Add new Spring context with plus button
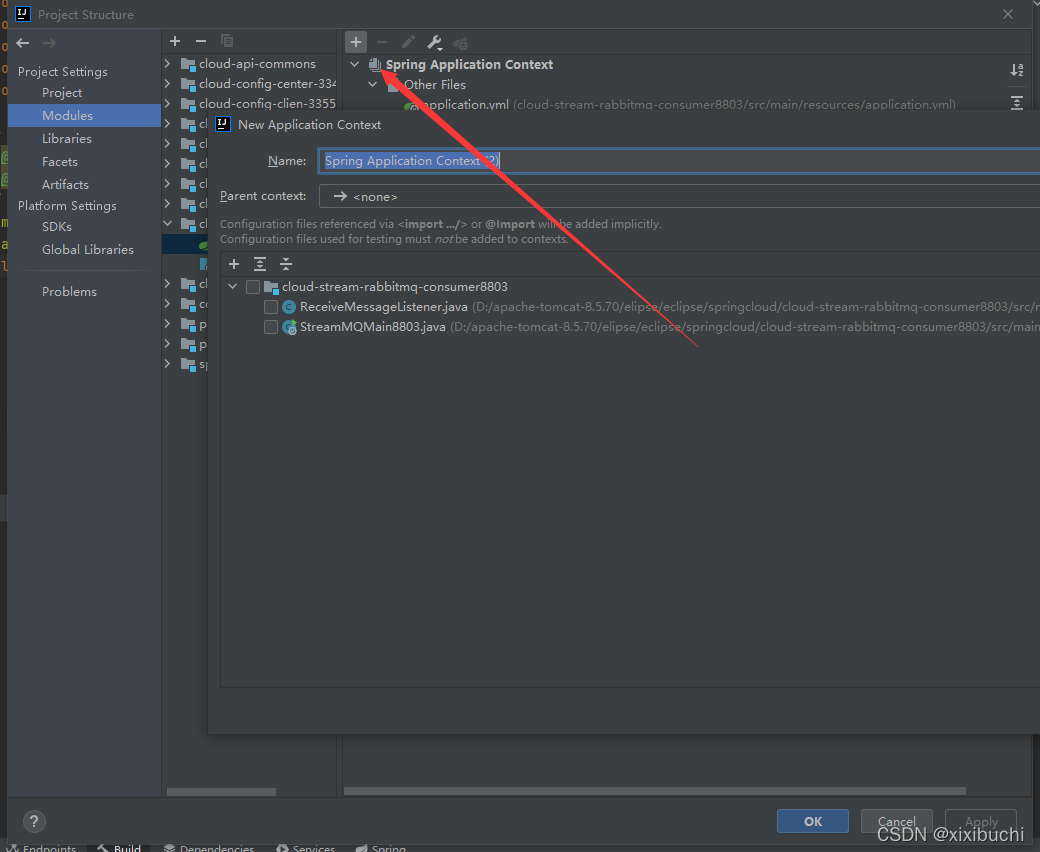This screenshot has height=852, width=1040. pyautogui.click(x=356, y=42)
